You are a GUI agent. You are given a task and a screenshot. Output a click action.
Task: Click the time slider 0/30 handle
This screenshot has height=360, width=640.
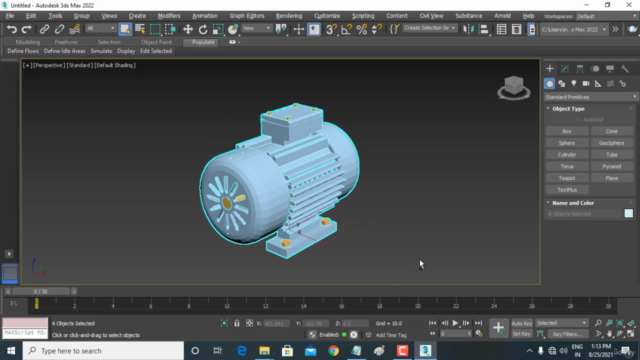tap(40, 291)
